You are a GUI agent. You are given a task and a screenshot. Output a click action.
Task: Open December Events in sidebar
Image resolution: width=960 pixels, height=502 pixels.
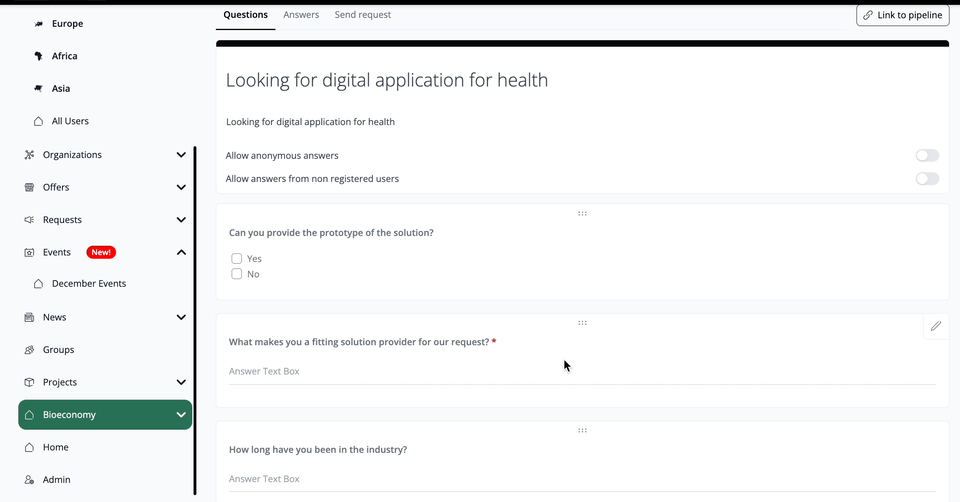click(89, 284)
